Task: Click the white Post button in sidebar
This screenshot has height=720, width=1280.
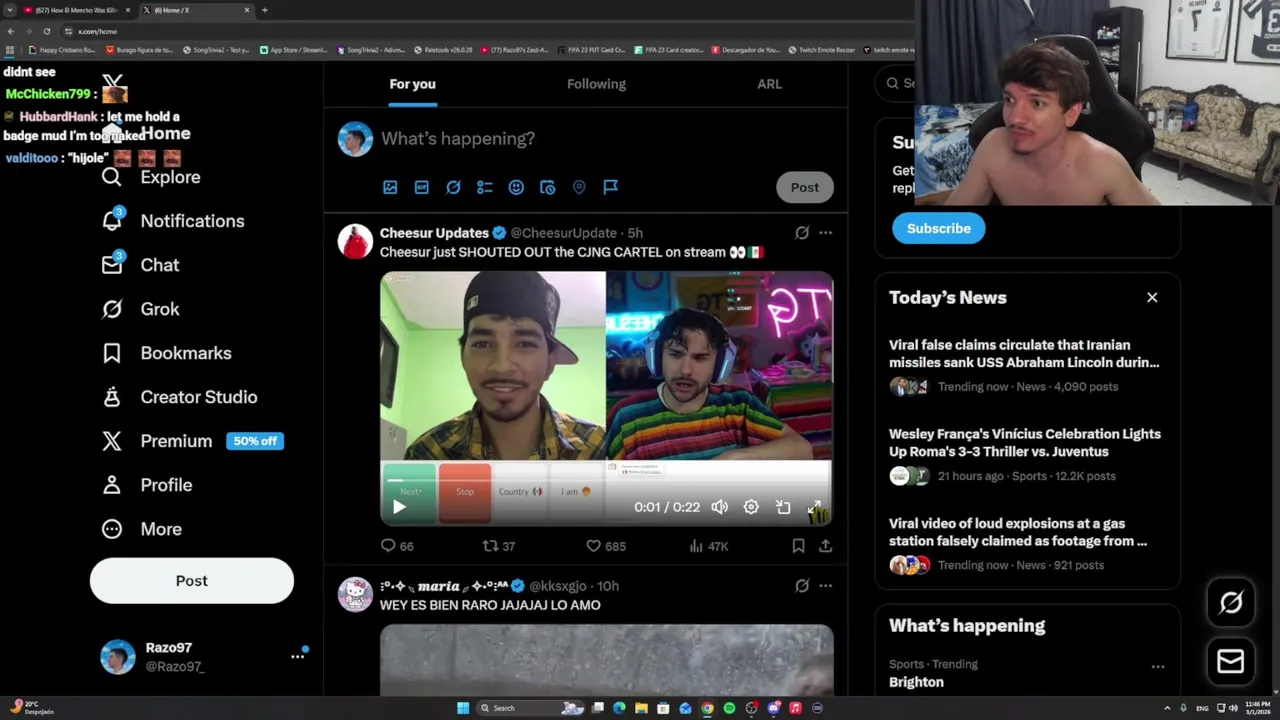Action: [x=192, y=581]
